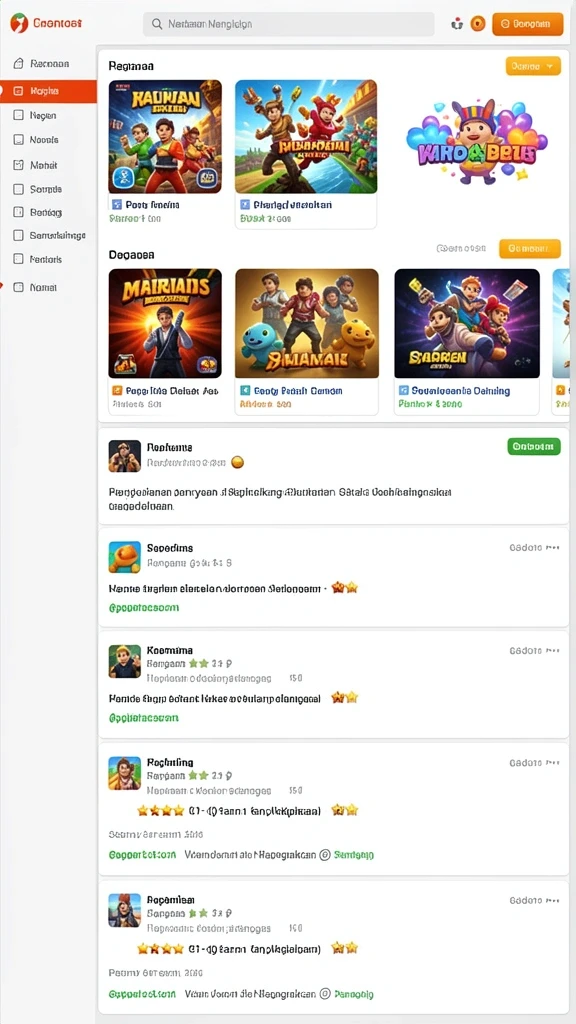Click the sidebar icon next to 'Nomal'
The width and height of the screenshot is (576, 1024).
[18, 287]
